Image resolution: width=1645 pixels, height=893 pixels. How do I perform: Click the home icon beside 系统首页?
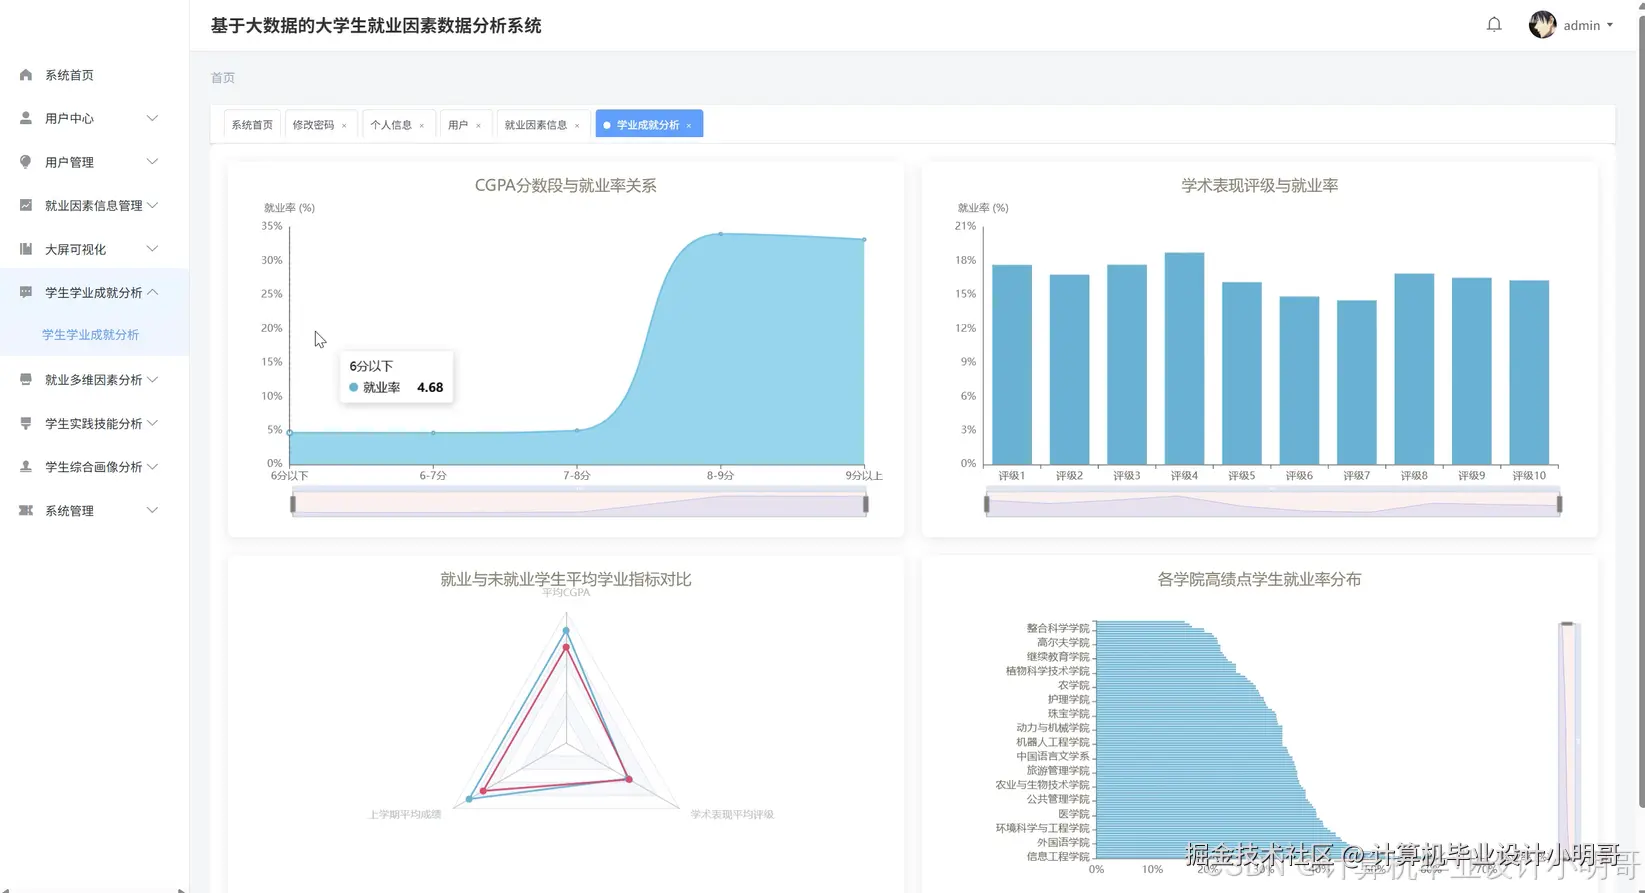26,75
